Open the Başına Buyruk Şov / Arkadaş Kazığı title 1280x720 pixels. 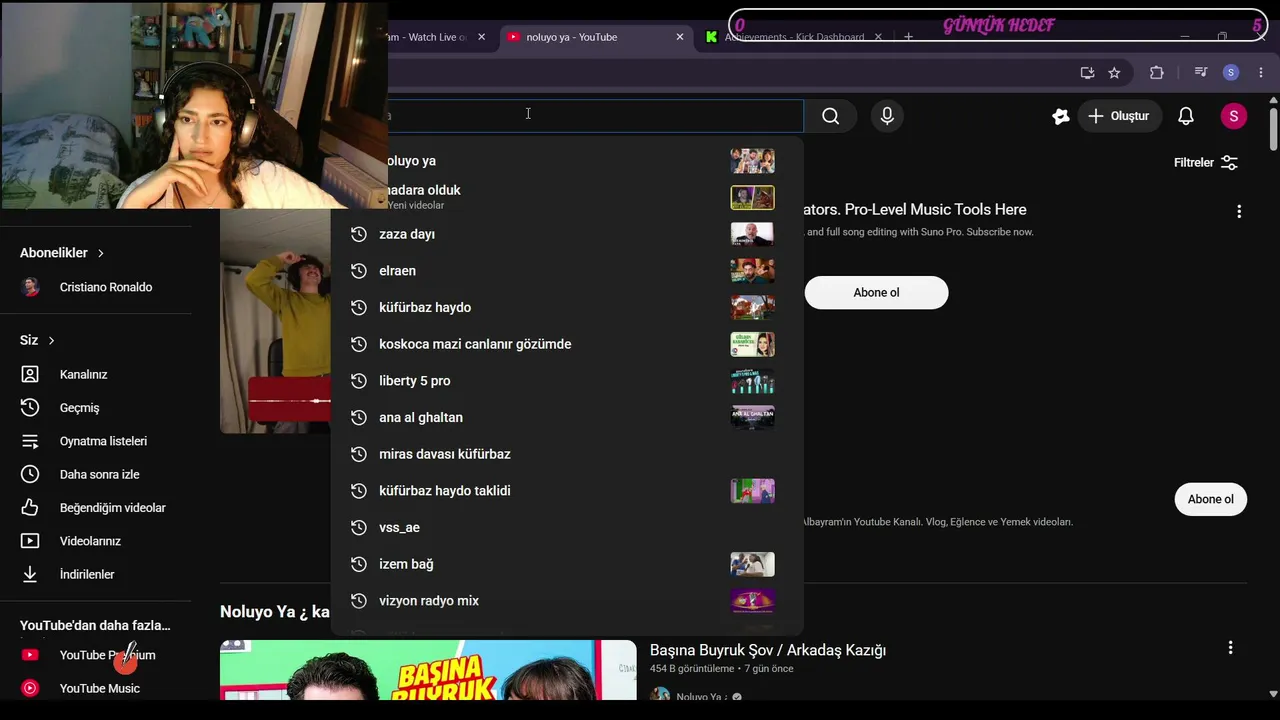[768, 650]
